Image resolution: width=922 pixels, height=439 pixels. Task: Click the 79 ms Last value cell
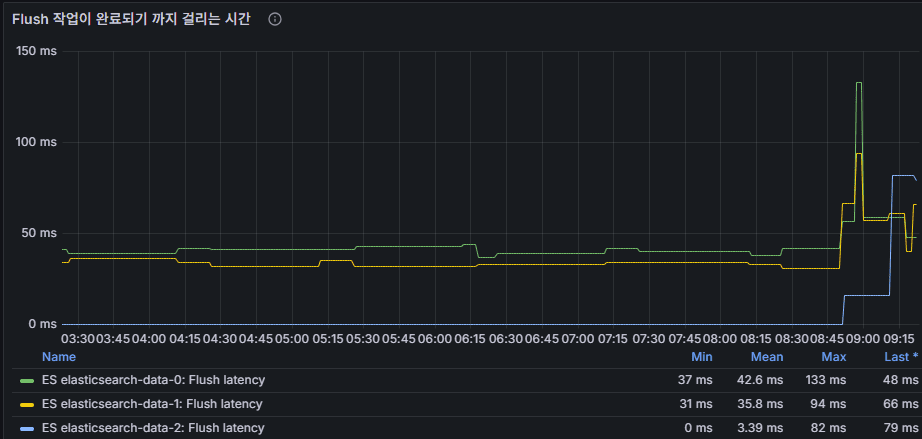coord(901,429)
